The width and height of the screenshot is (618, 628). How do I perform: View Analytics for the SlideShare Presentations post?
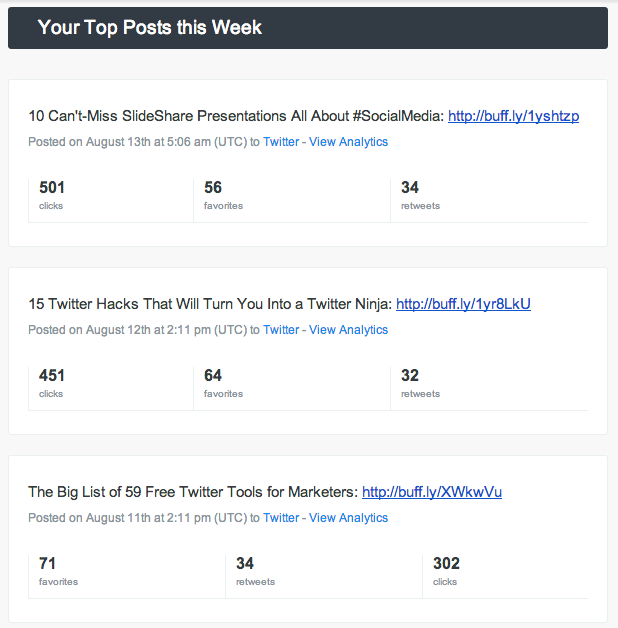348,142
